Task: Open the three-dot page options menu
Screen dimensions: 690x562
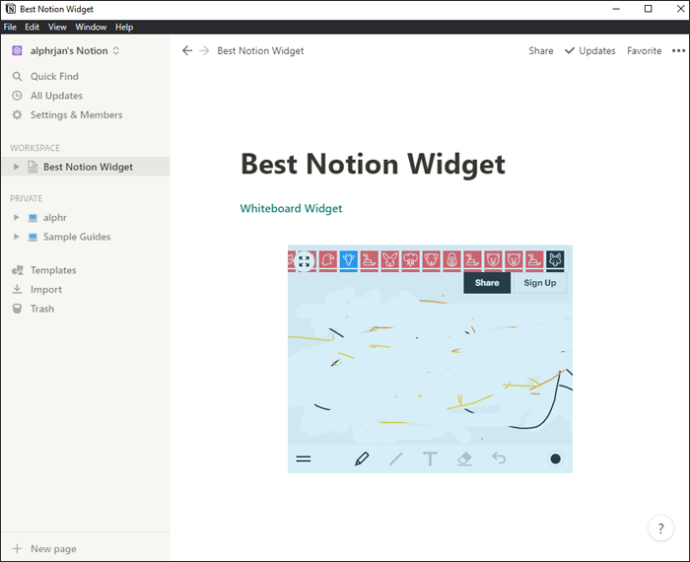Action: (x=678, y=51)
